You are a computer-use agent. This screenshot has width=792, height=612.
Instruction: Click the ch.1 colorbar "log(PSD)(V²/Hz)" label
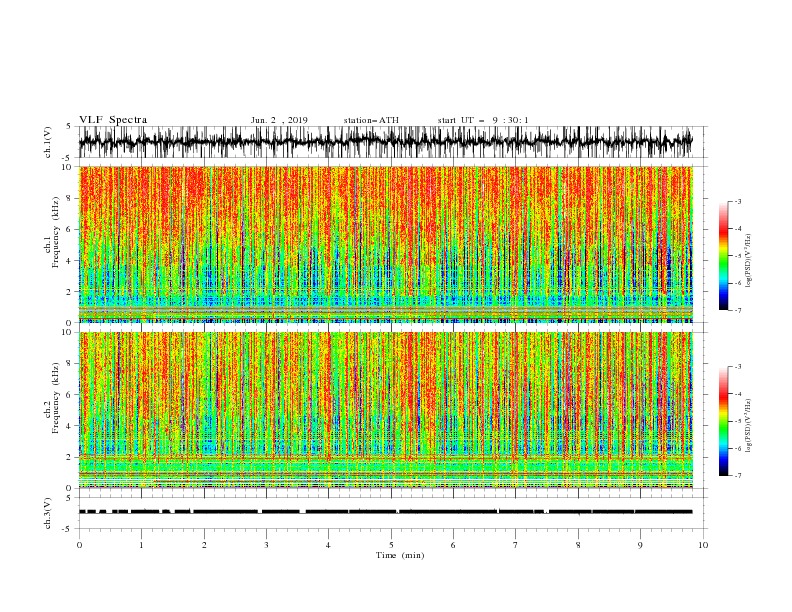[749, 261]
